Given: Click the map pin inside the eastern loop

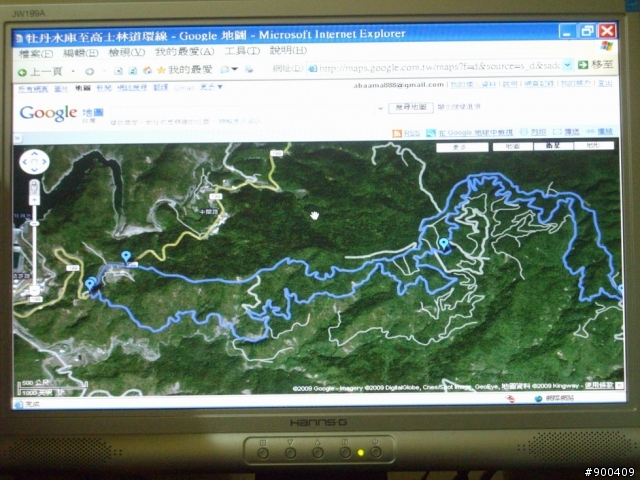Looking at the screenshot, I should [444, 244].
